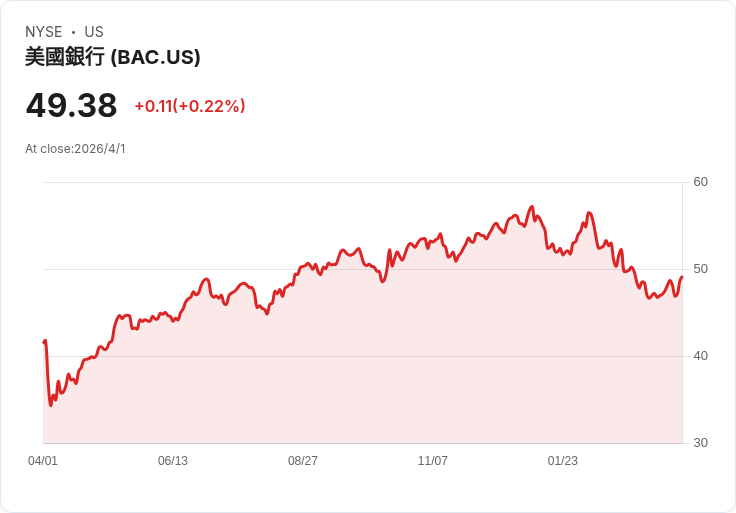Select the 01/23 x-axis date label
The image size is (736, 513).
coord(563,460)
